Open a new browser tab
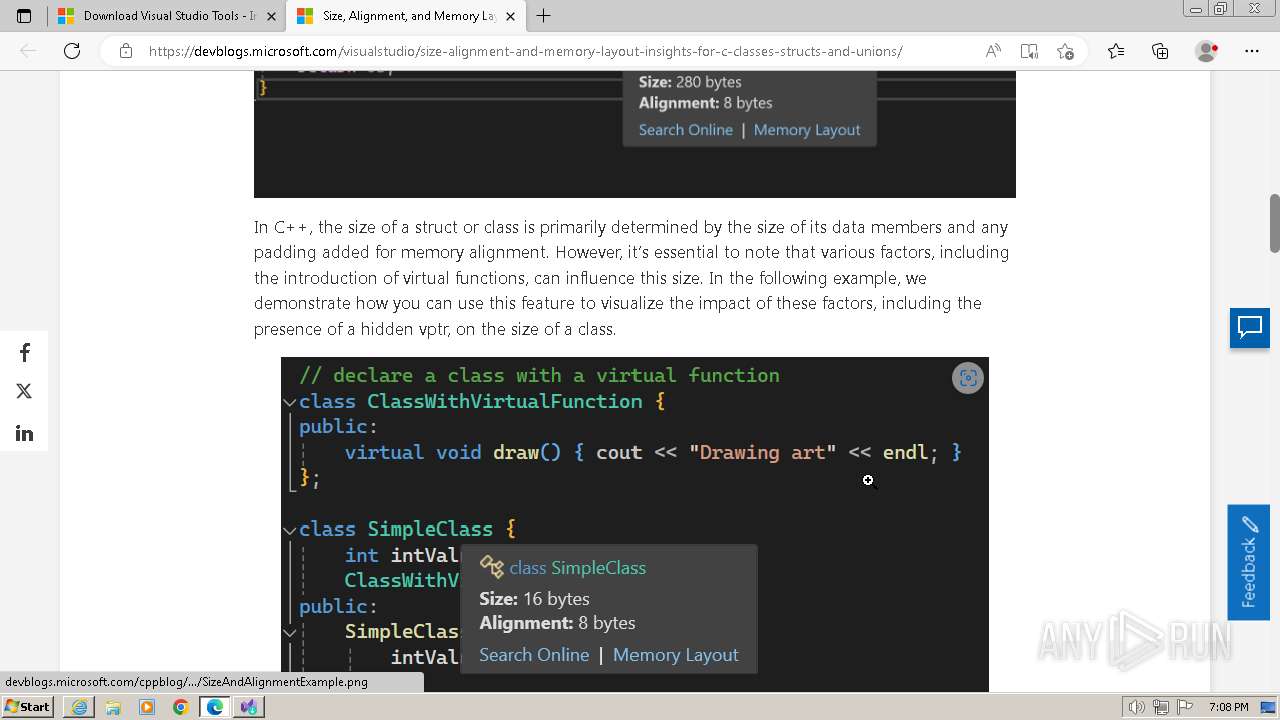The width and height of the screenshot is (1280, 720). [544, 16]
